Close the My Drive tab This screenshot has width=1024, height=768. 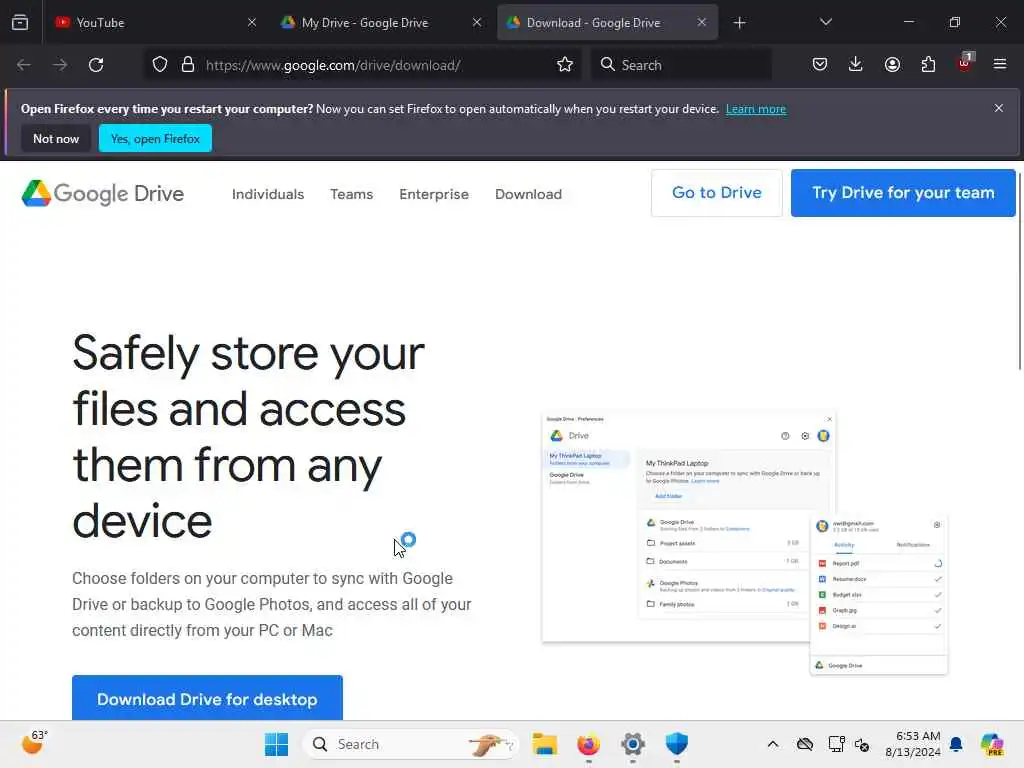click(x=477, y=23)
